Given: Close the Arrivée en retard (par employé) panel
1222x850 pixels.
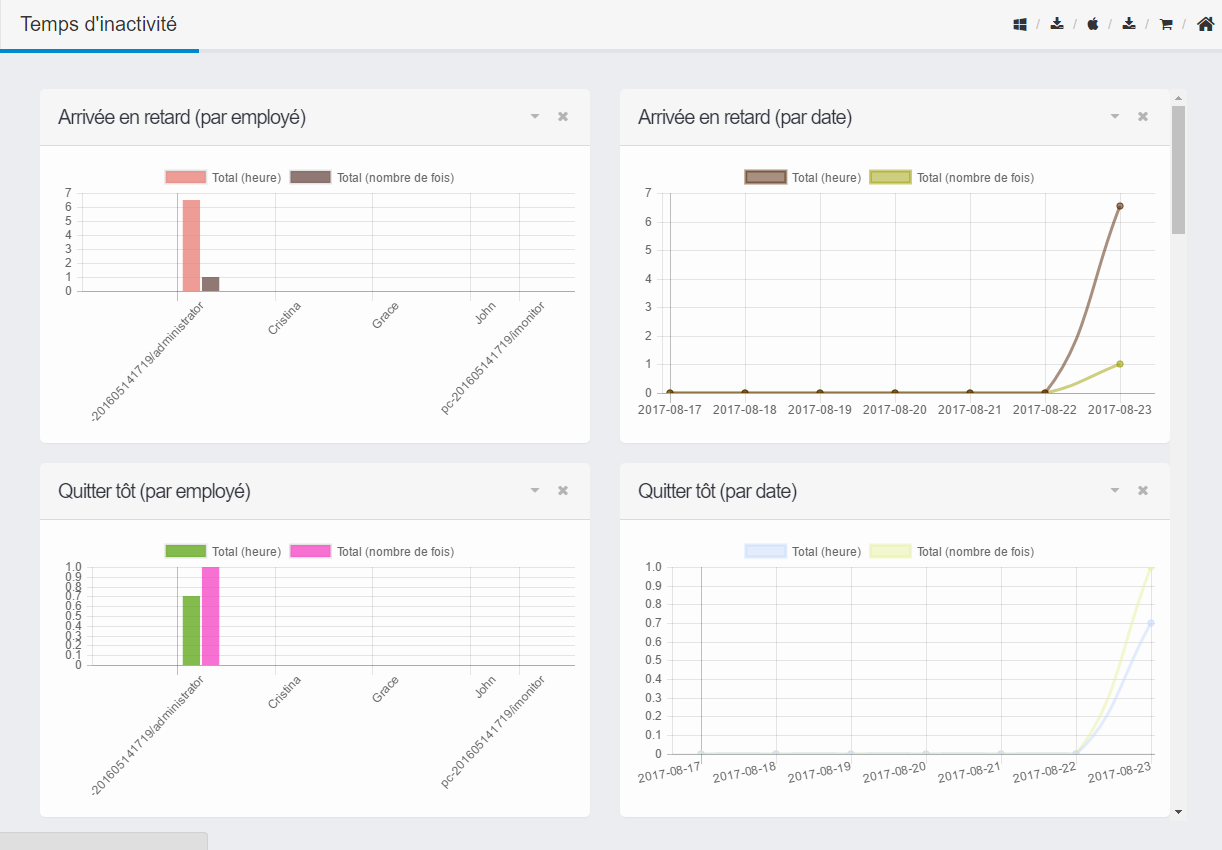Looking at the screenshot, I should (x=563, y=117).
